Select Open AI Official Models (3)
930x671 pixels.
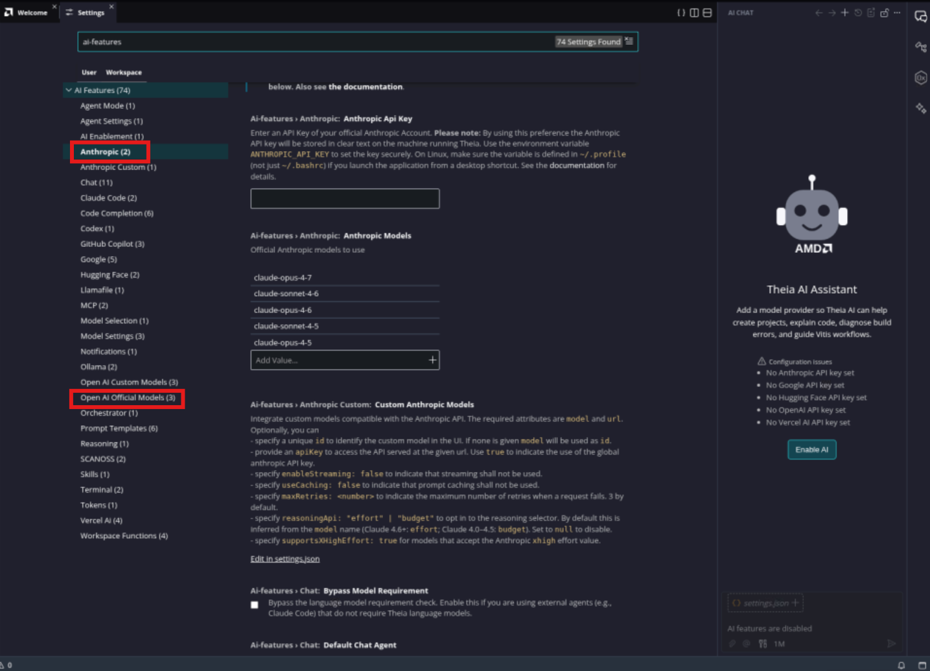click(x=128, y=397)
